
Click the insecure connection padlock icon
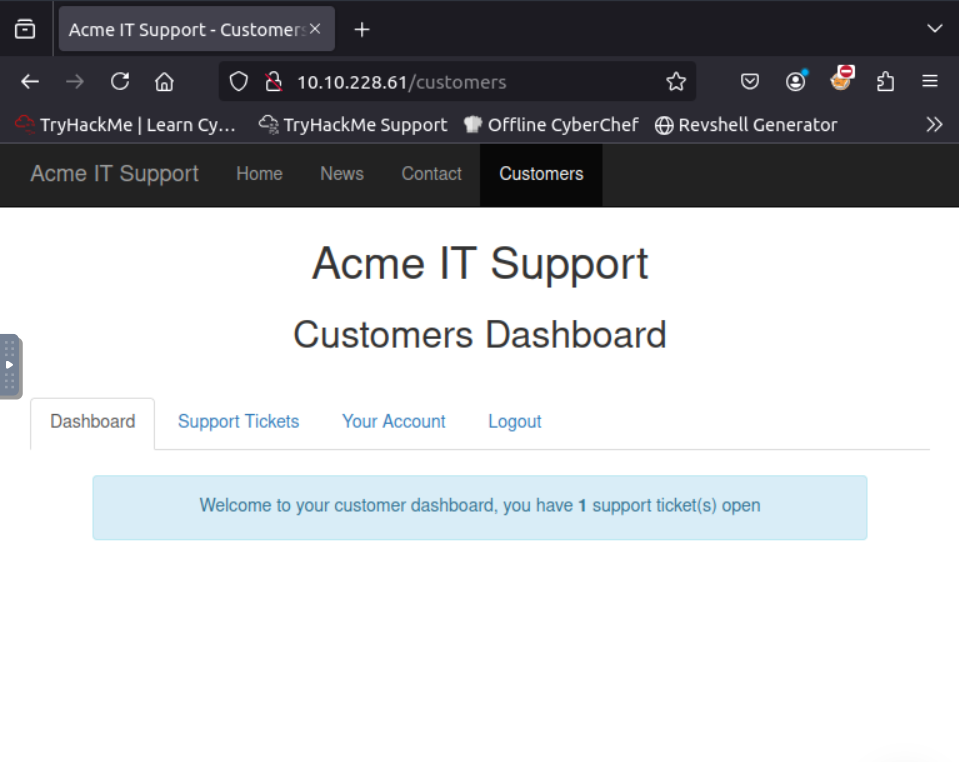(x=273, y=82)
